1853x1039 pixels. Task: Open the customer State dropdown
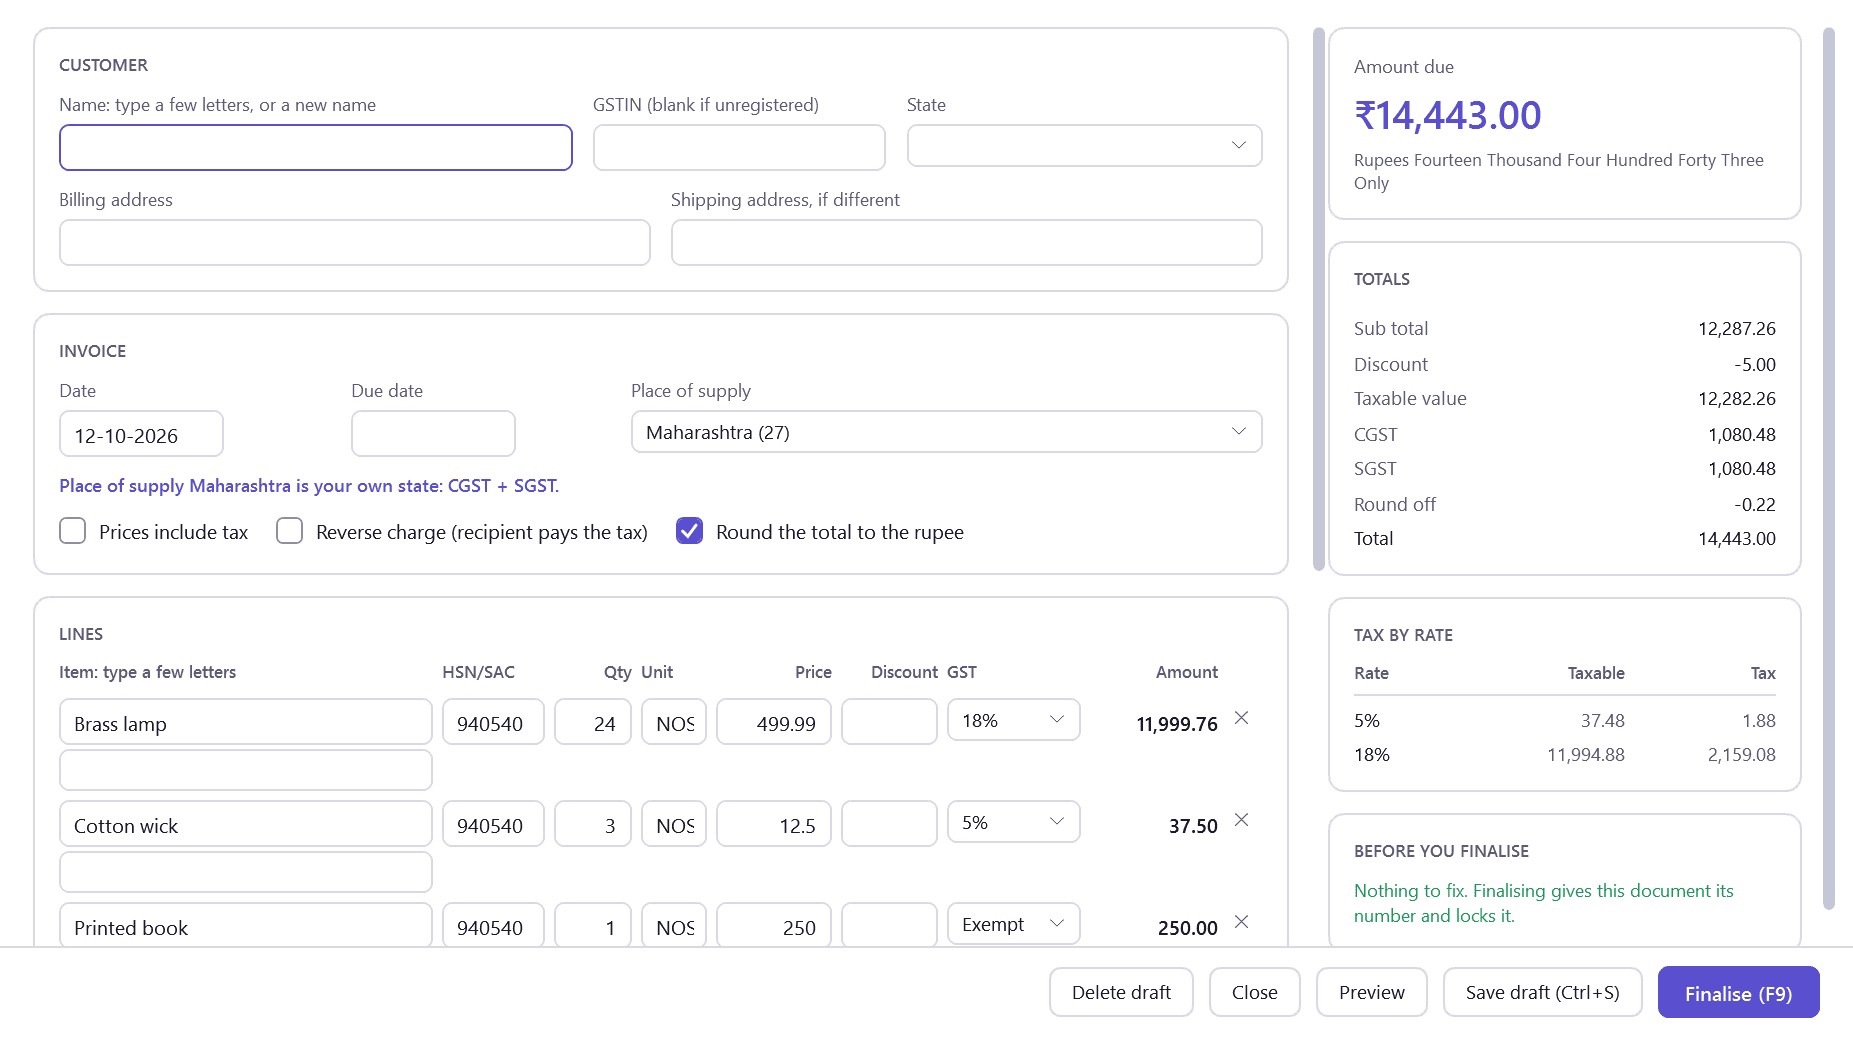click(1084, 146)
